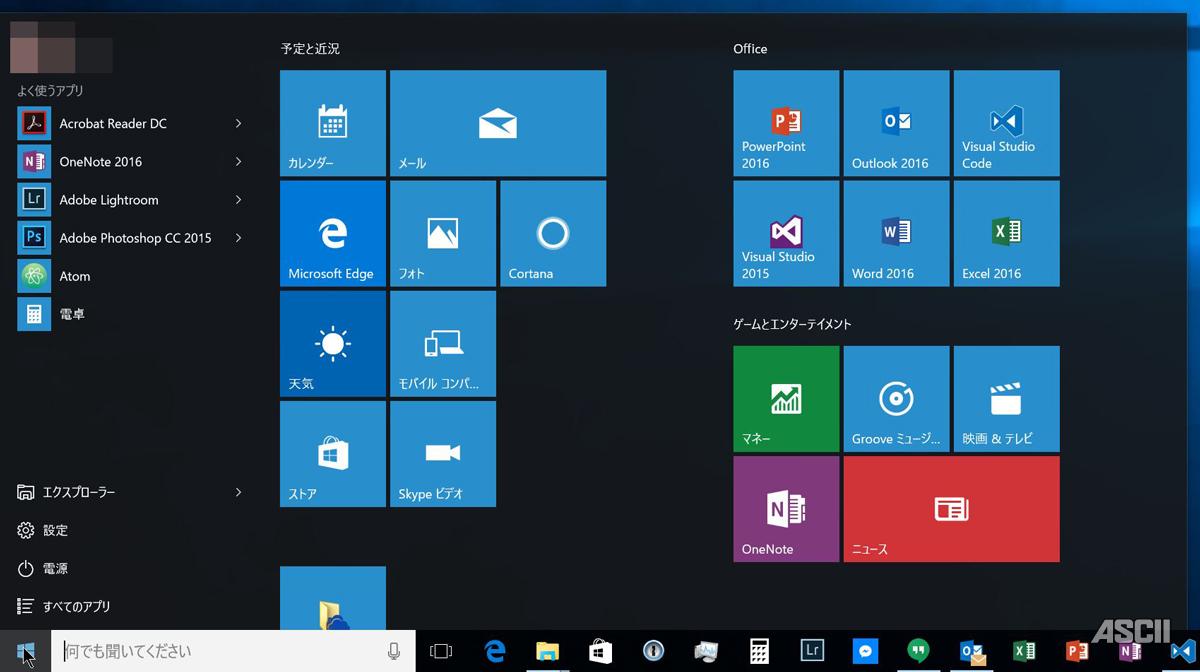1200x672 pixels.
Task: Launch the Outlook 2016 tile
Action: pyautogui.click(x=896, y=123)
